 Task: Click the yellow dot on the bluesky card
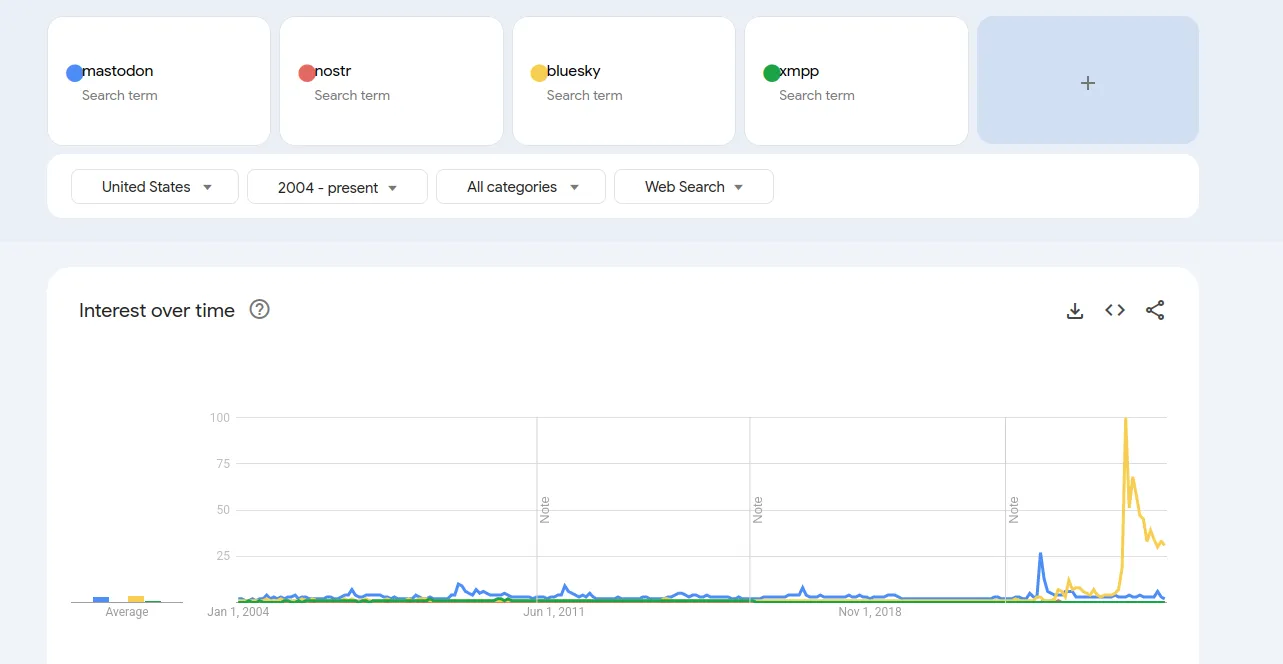[539, 71]
